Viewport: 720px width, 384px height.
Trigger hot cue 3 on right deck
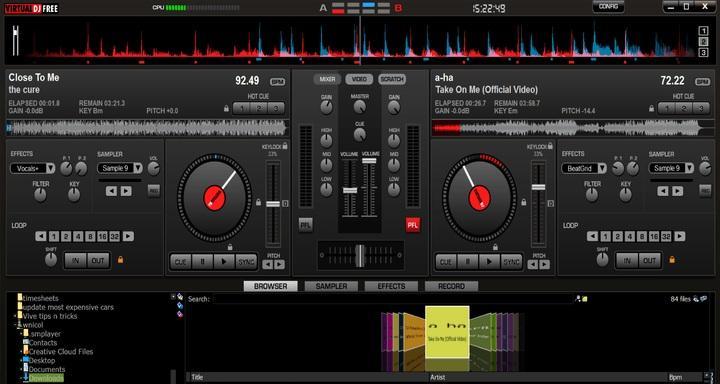tap(701, 108)
